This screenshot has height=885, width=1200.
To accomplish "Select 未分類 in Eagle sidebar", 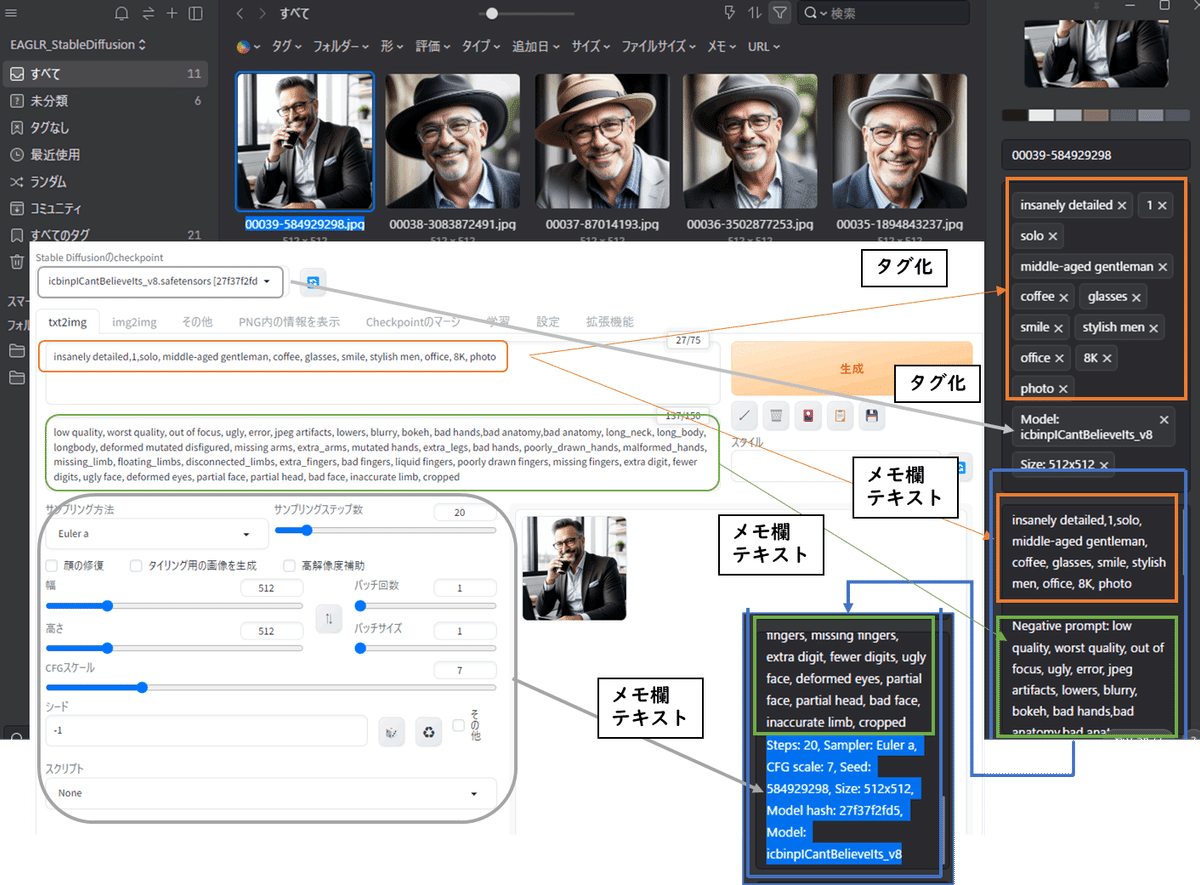I will click(x=106, y=101).
